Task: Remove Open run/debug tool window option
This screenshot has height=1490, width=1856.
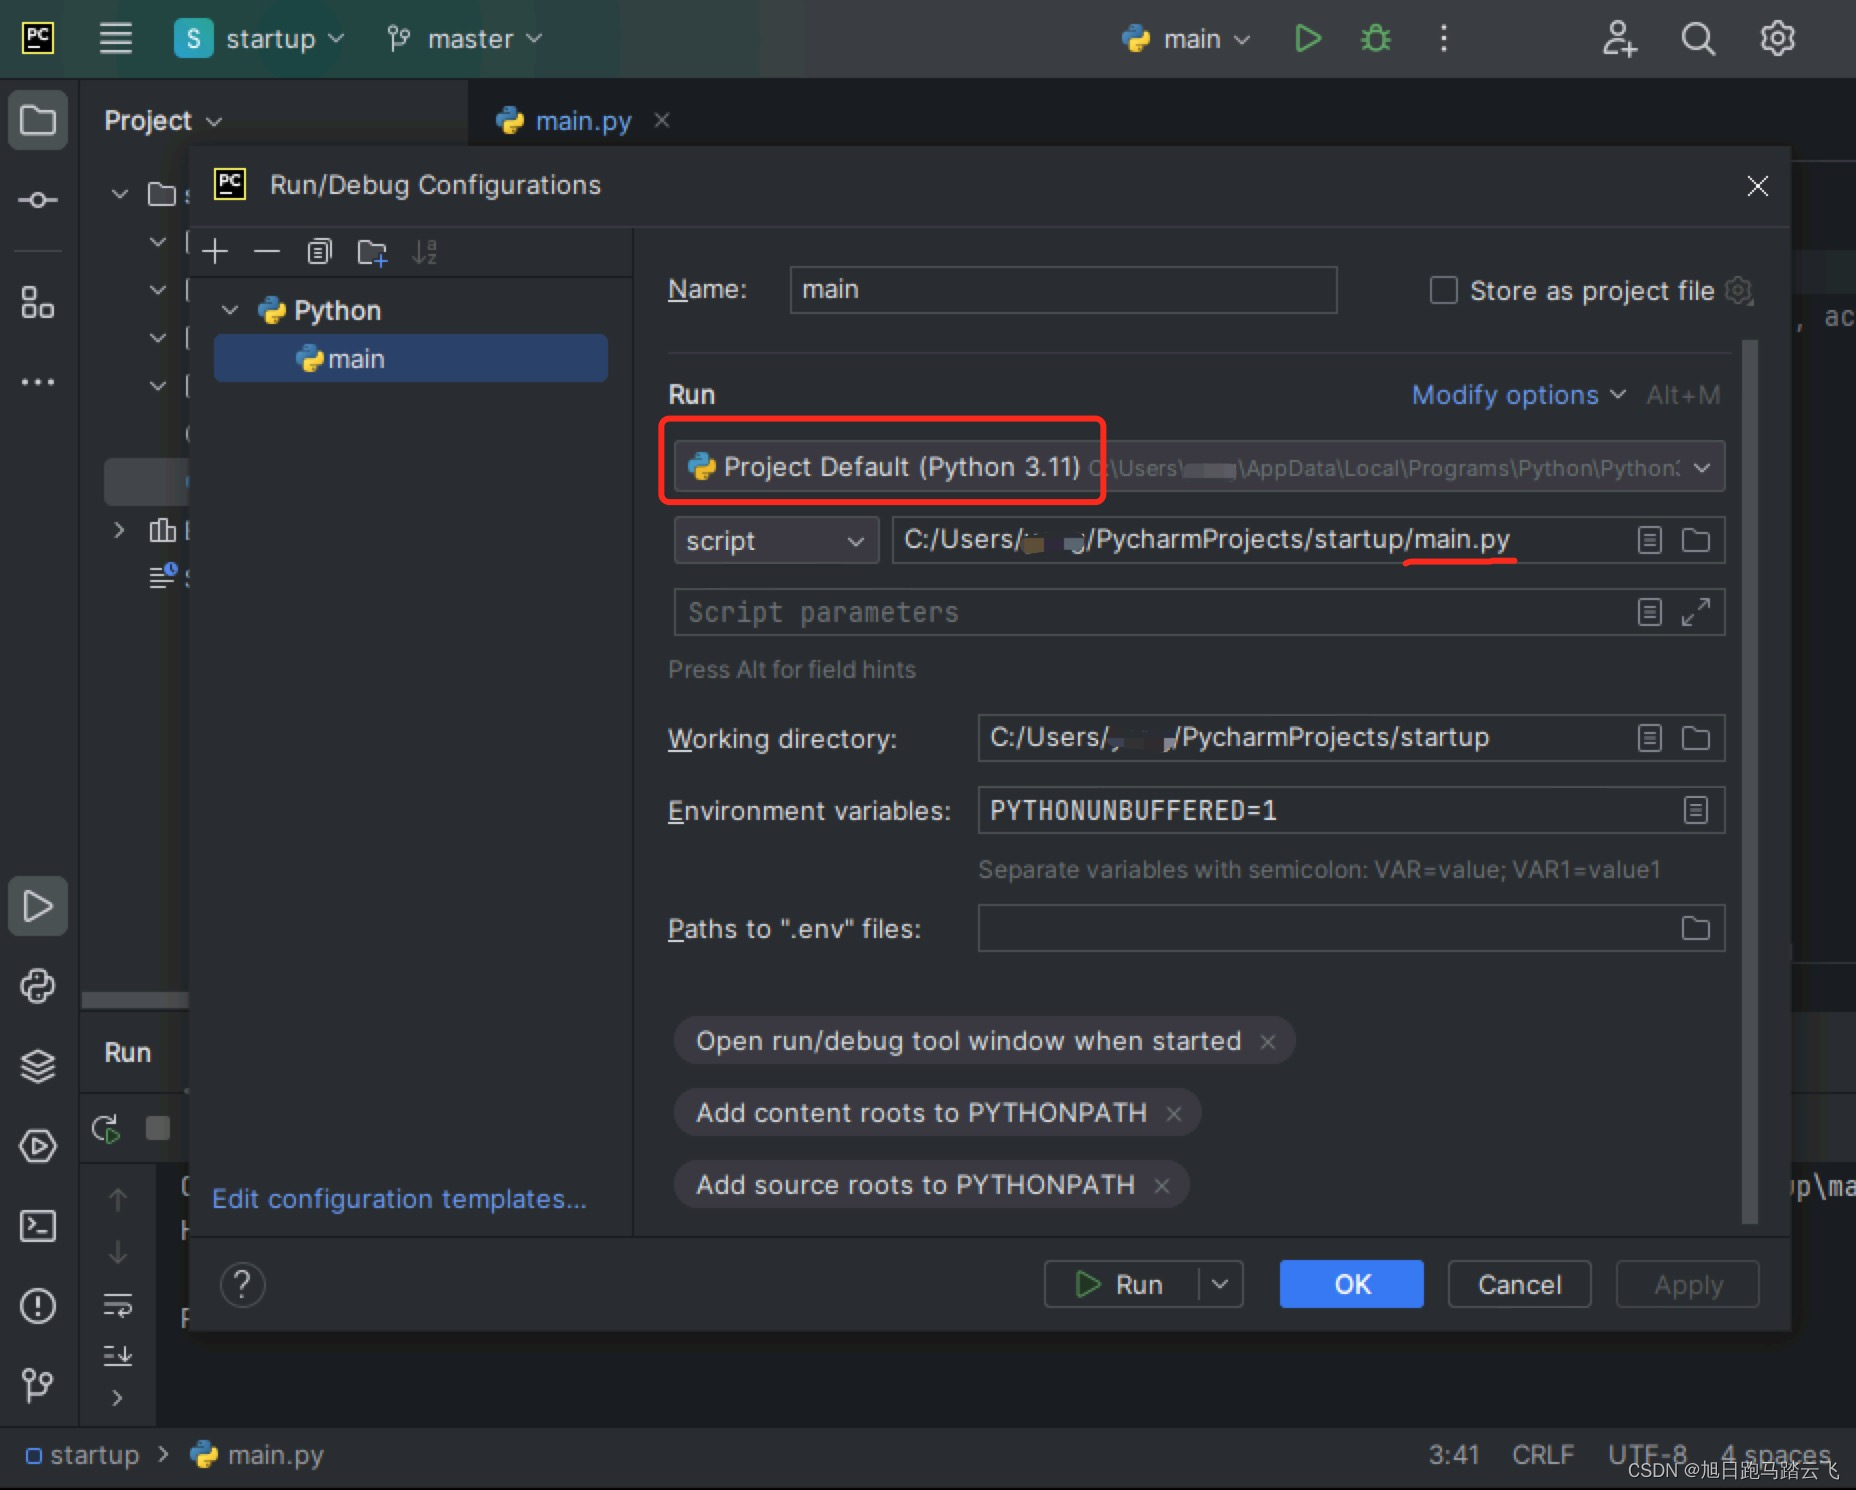Action: coord(1268,1042)
